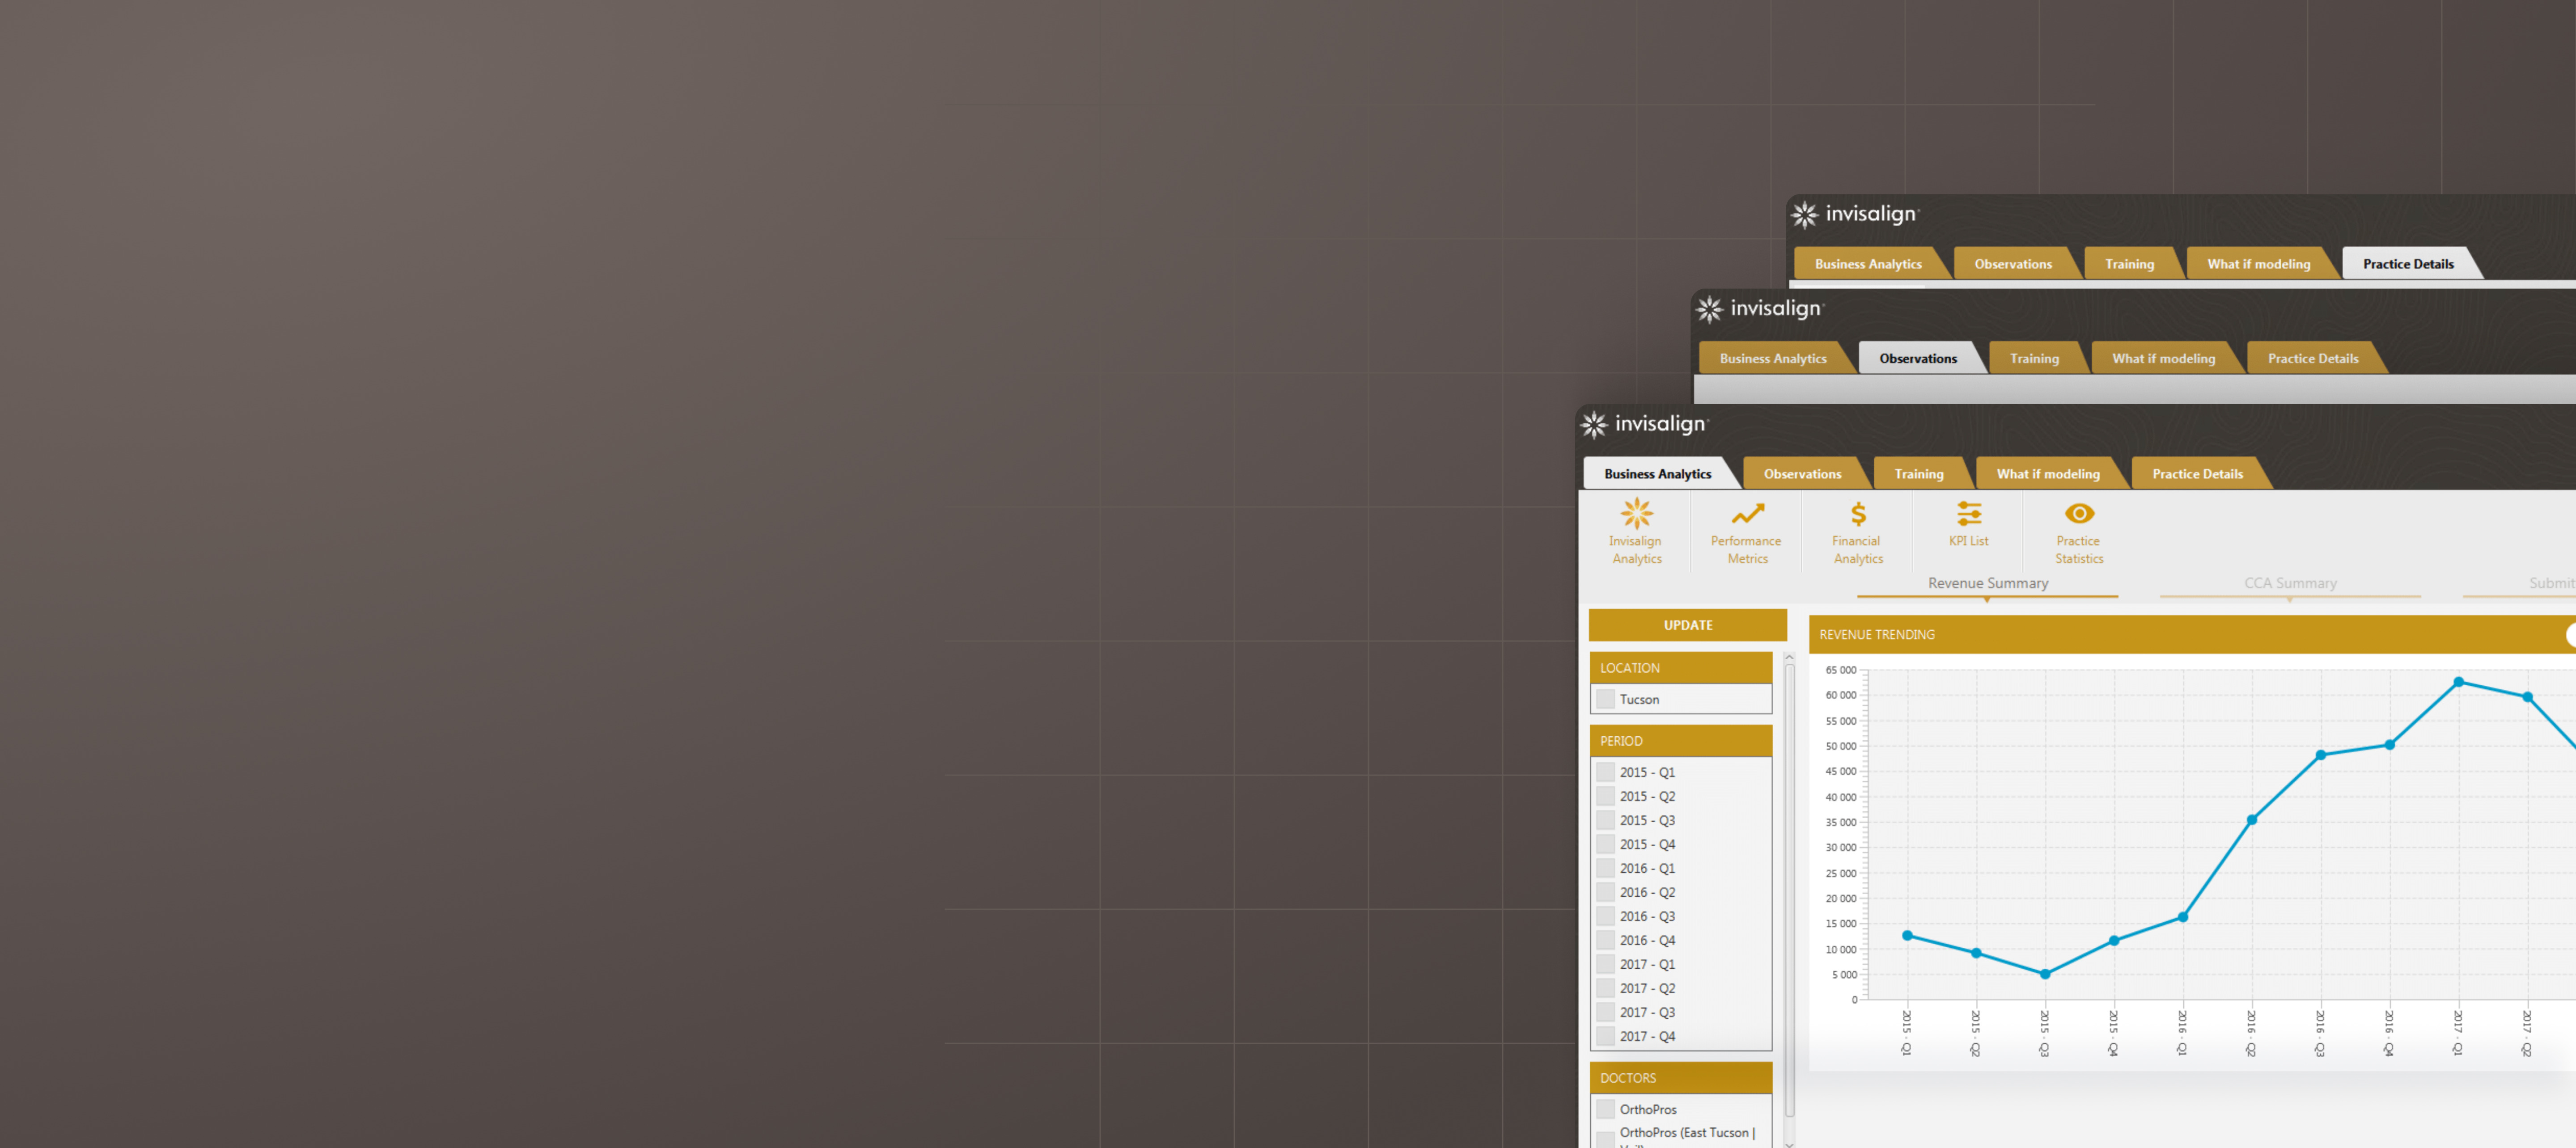Enable the 2017 - Q1 period checkbox
The width and height of the screenshot is (2576, 1148).
(1605, 964)
